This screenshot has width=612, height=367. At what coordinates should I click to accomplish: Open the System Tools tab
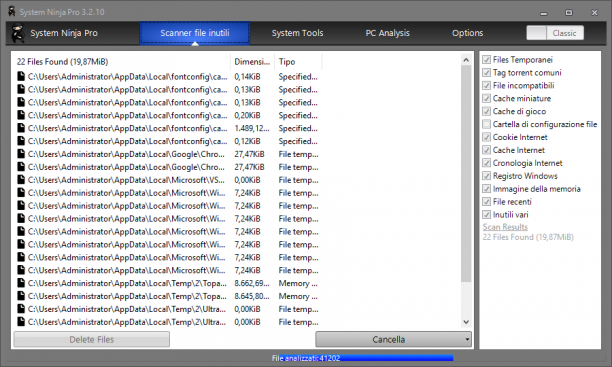click(297, 33)
